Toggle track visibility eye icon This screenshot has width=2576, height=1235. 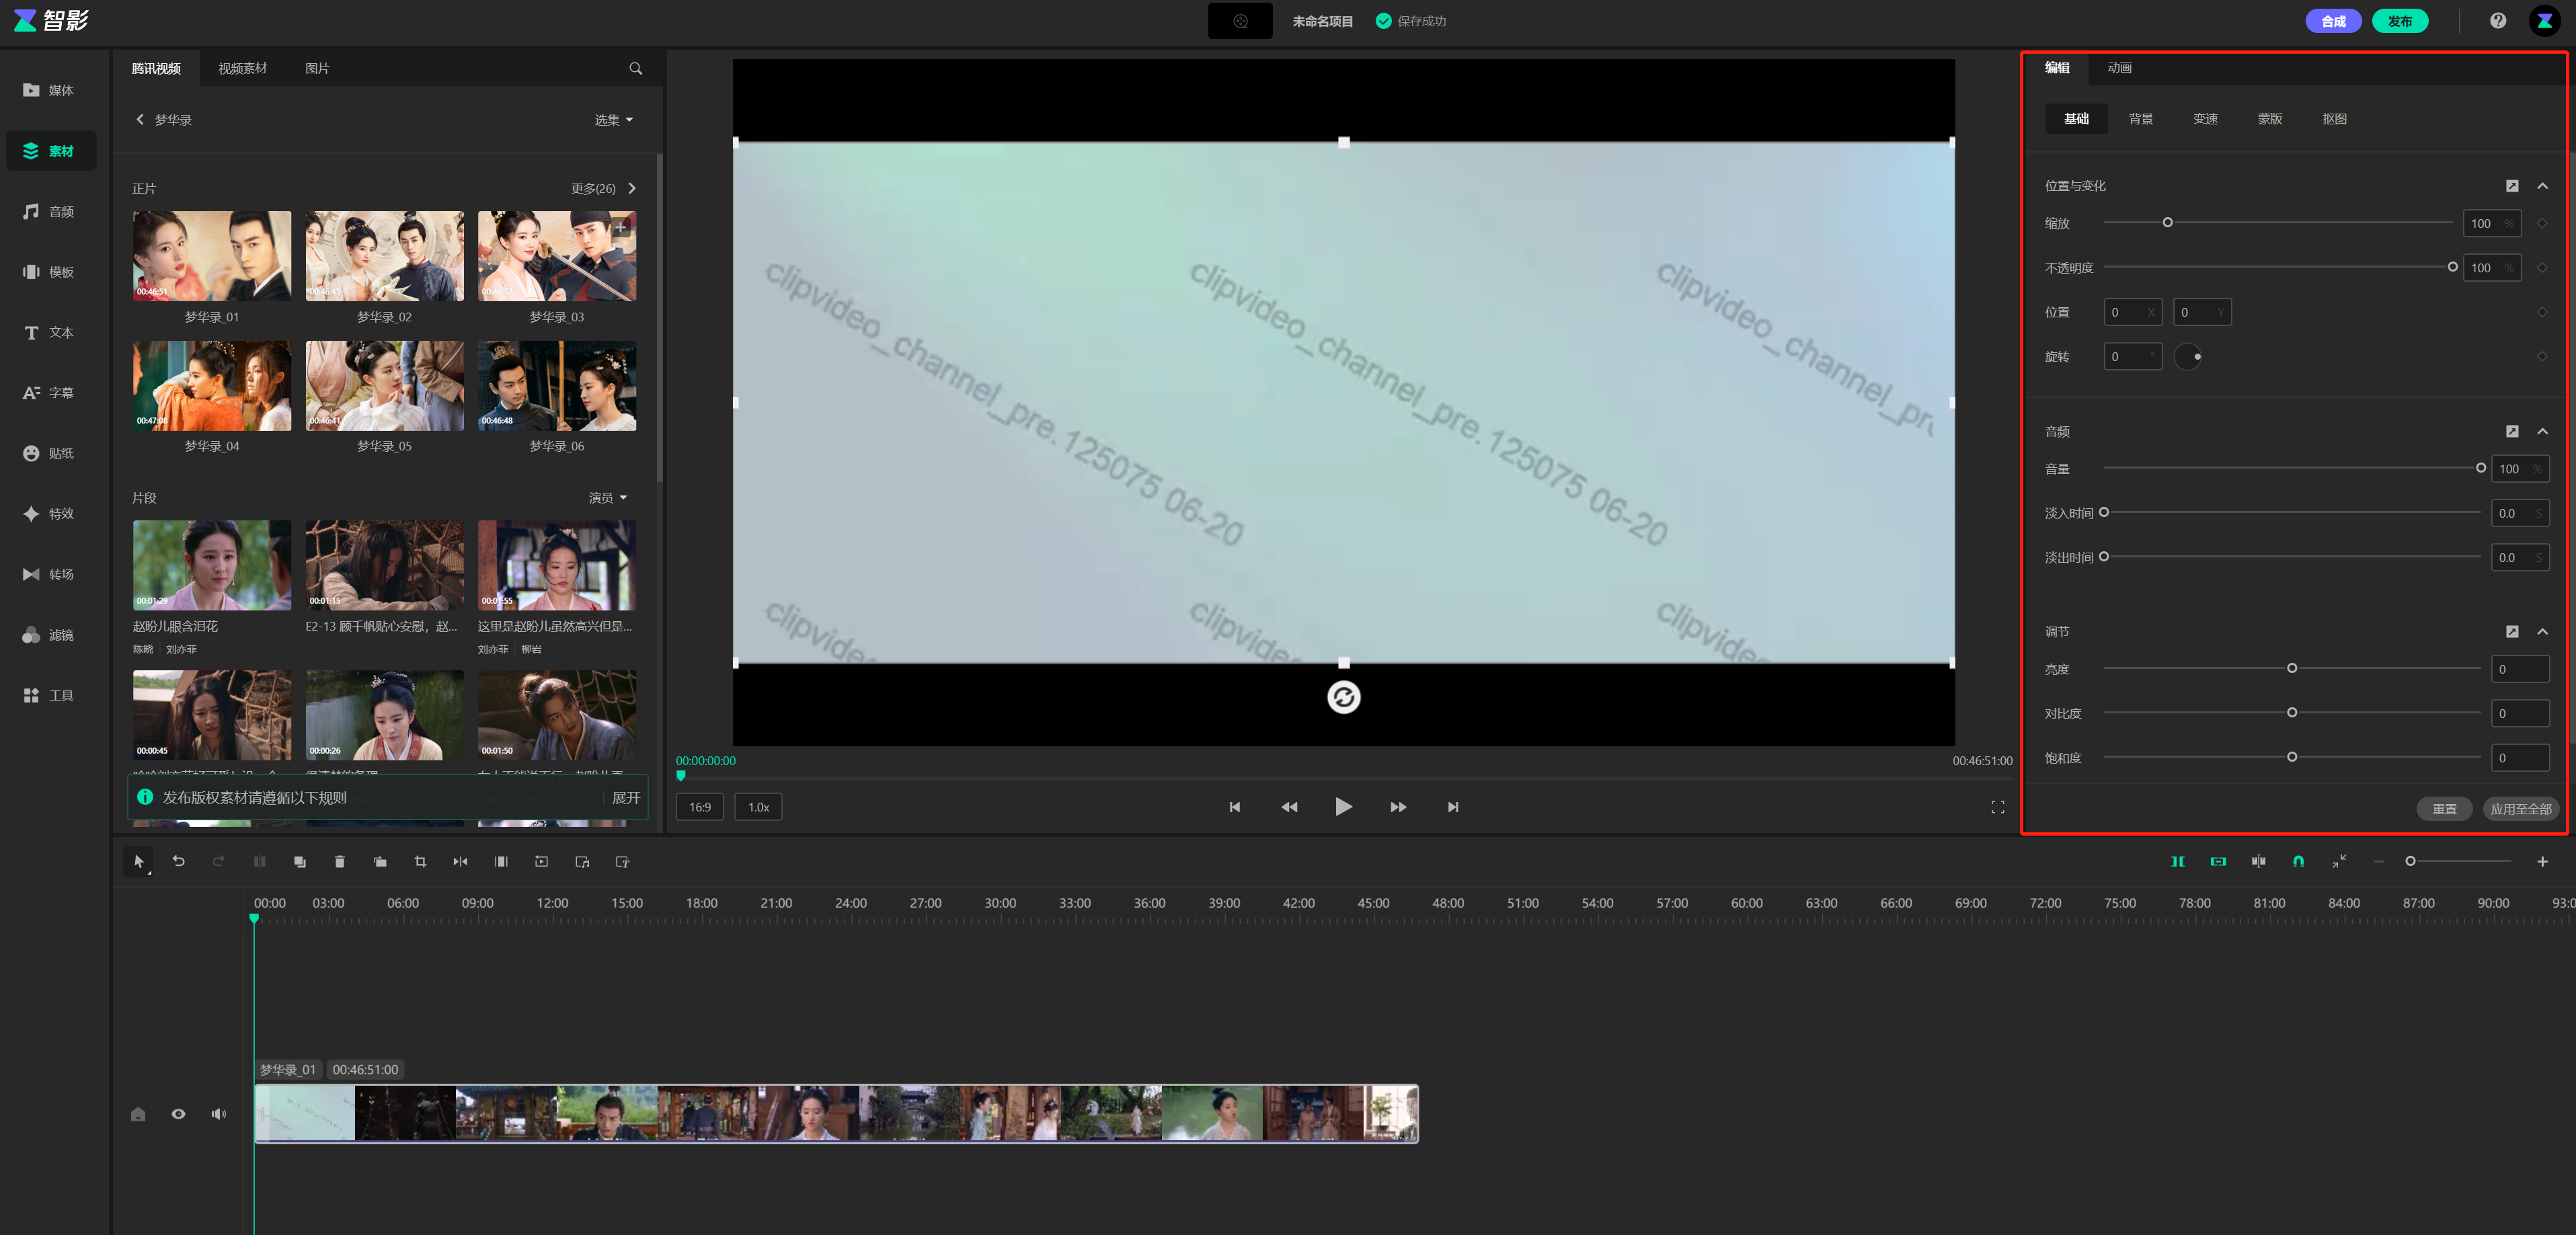tap(178, 1114)
